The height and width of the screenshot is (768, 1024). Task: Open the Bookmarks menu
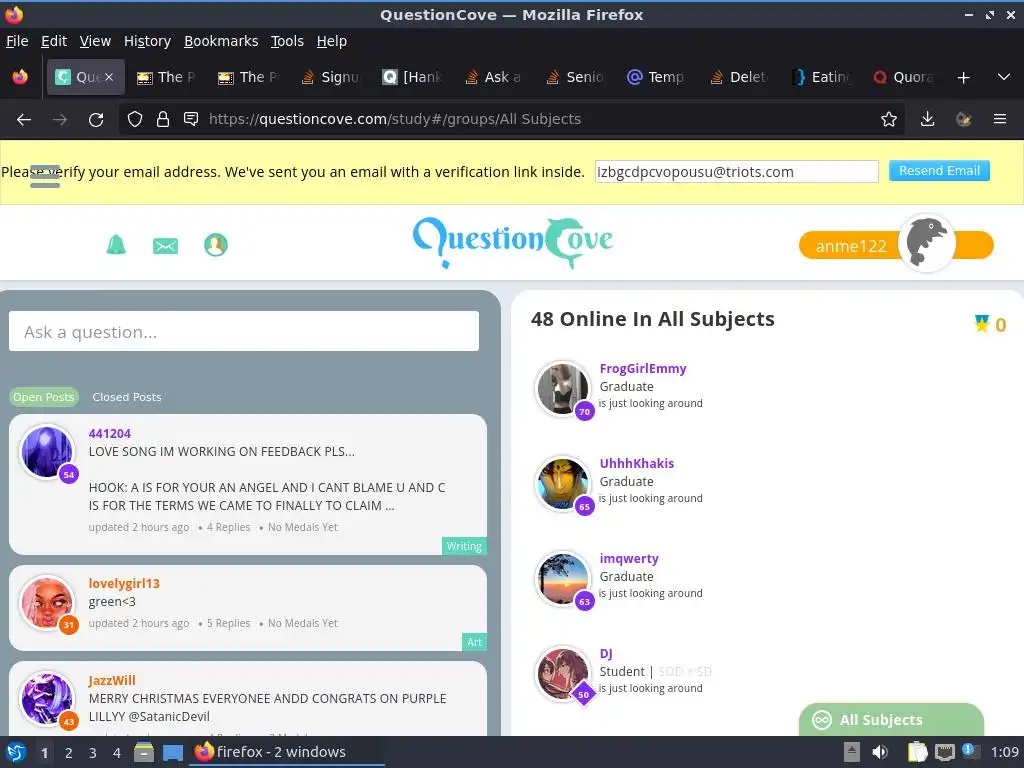click(221, 41)
